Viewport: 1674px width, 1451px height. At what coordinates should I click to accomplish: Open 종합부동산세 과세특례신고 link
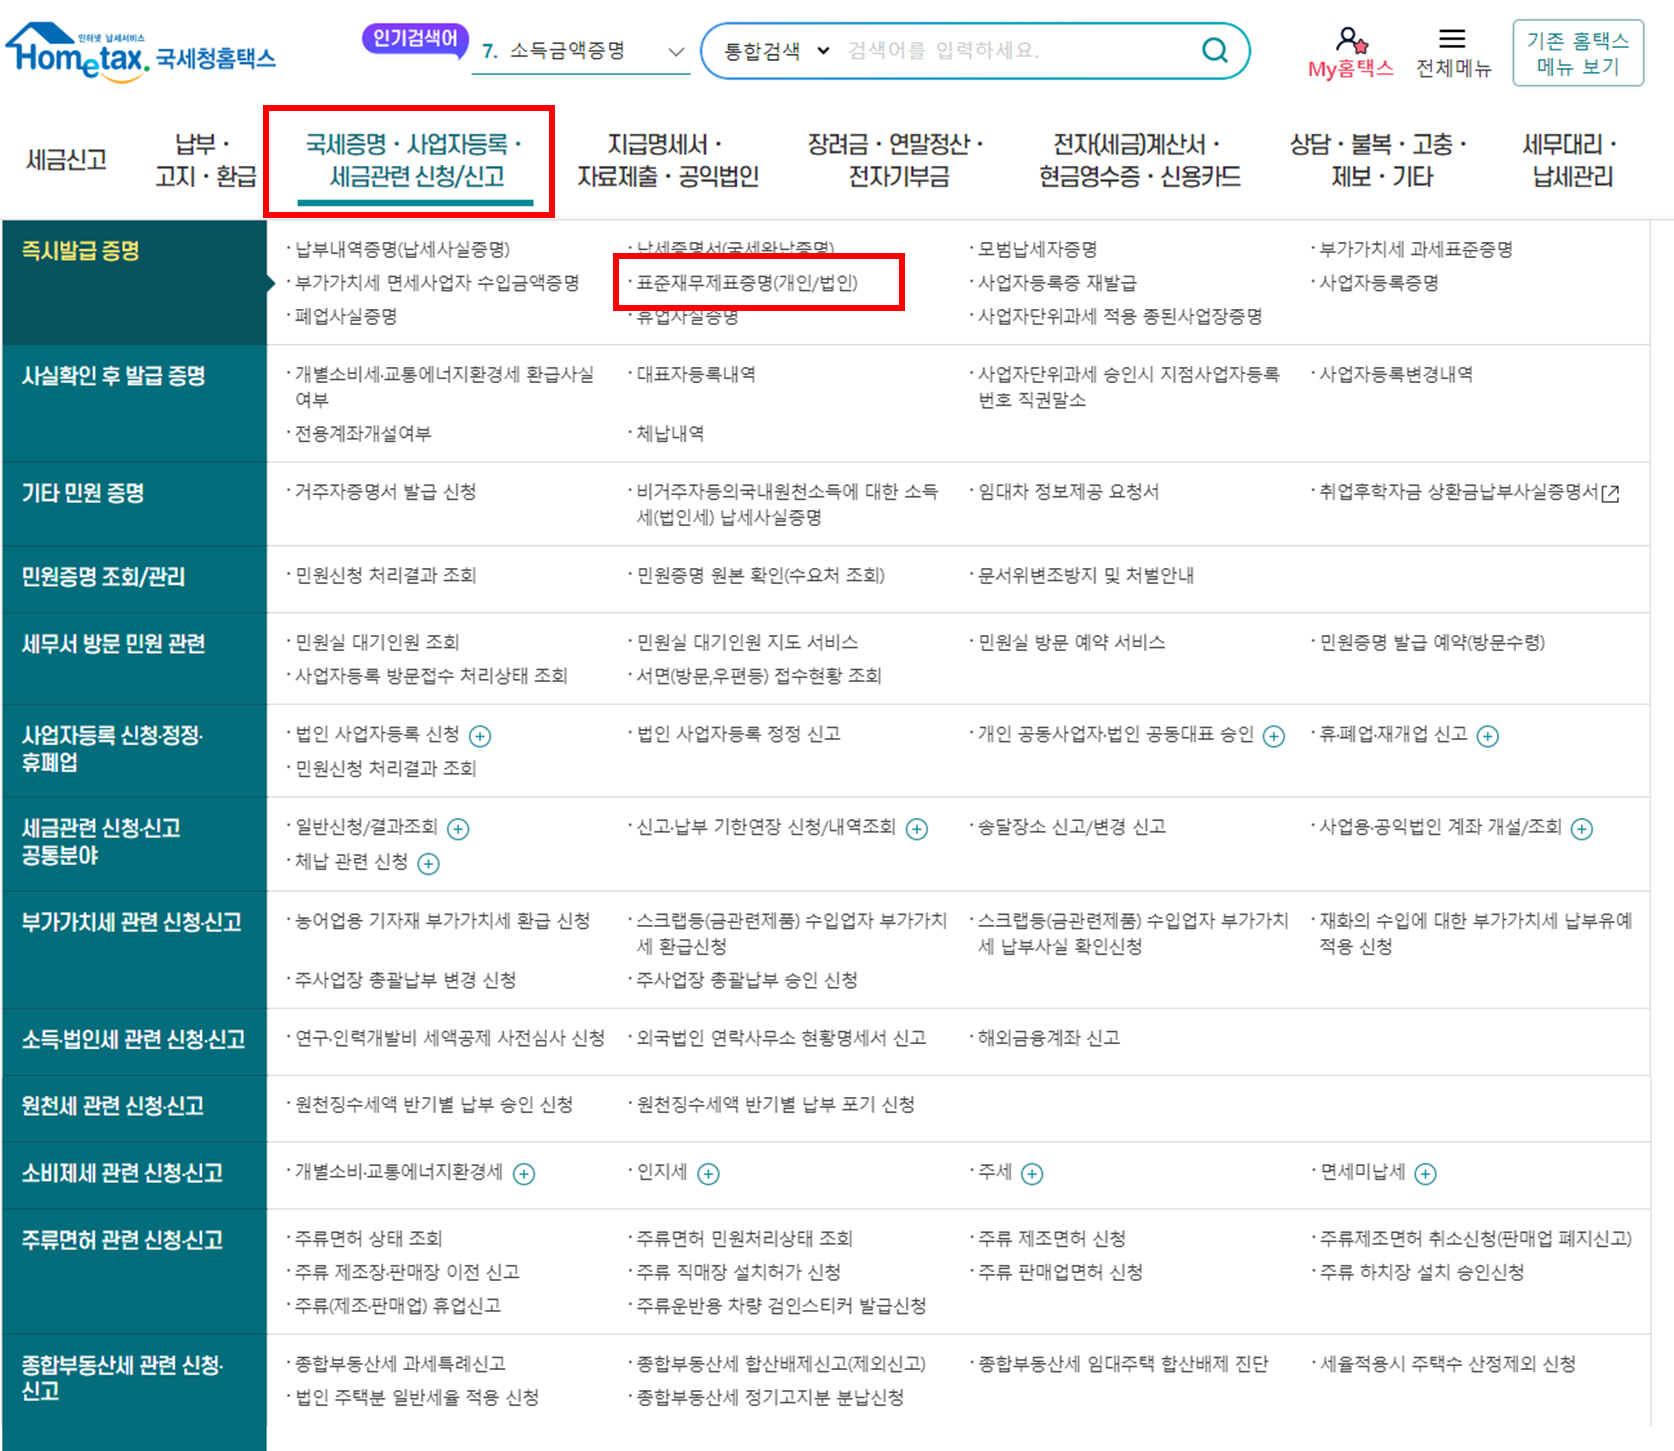coord(400,1364)
